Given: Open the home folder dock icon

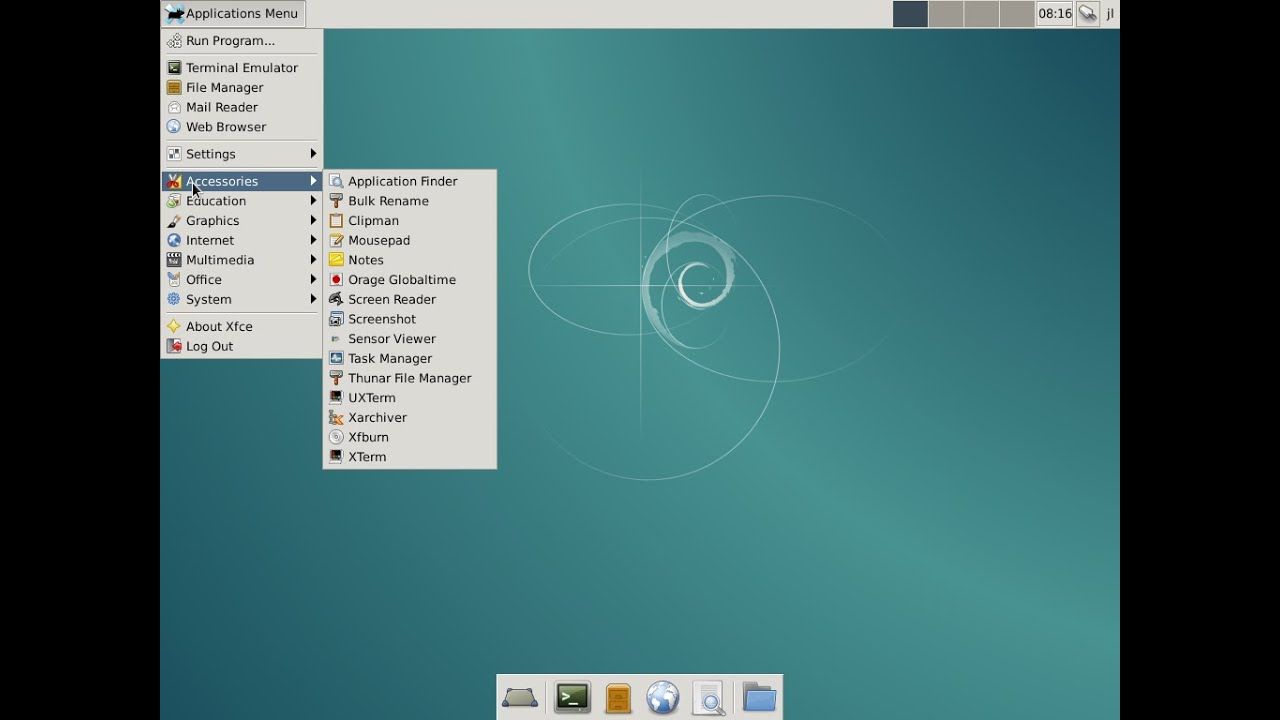Looking at the screenshot, I should click(x=760, y=697).
